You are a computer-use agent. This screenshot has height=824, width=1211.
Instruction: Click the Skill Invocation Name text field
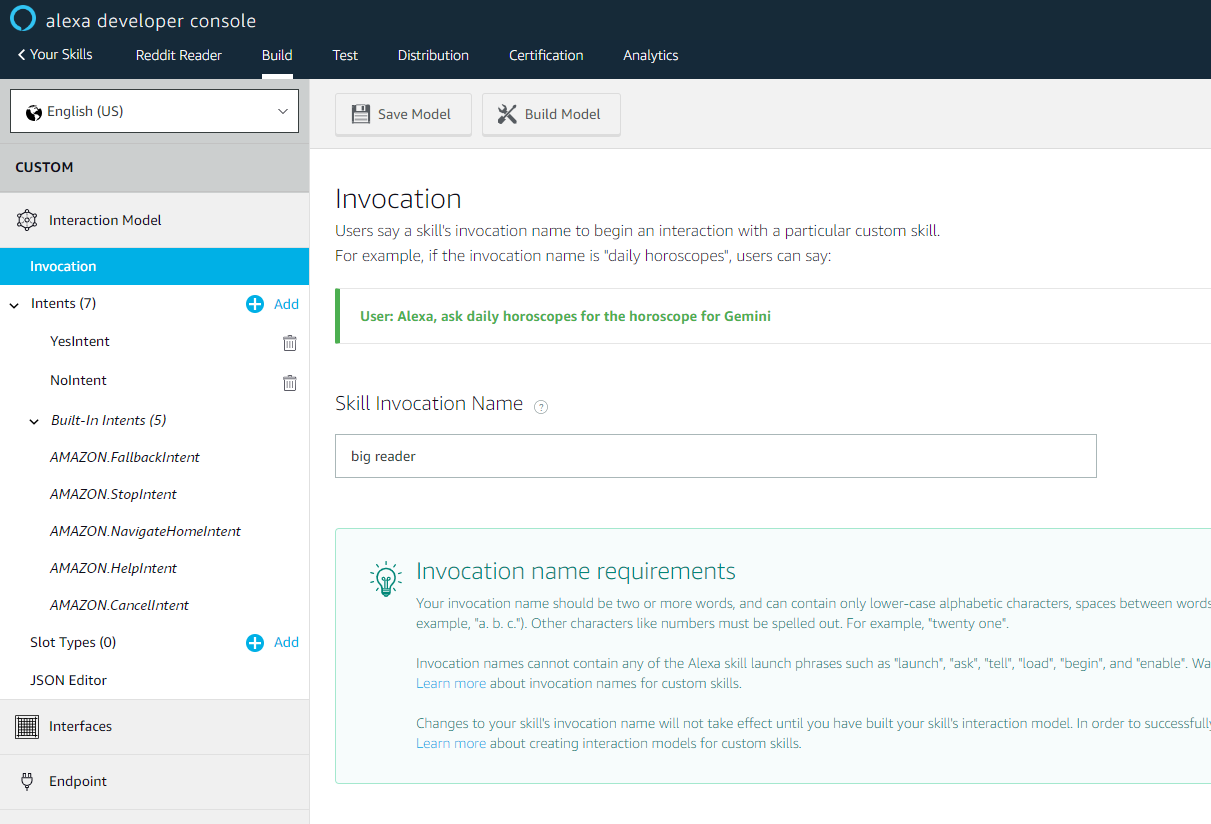716,456
